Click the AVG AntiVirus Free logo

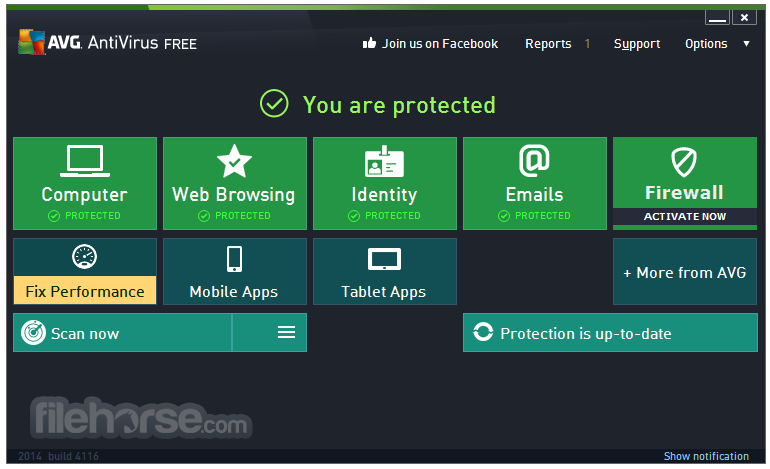click(107, 43)
